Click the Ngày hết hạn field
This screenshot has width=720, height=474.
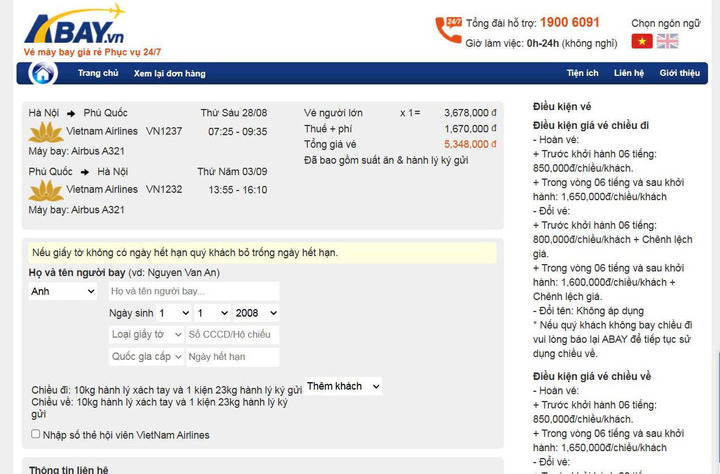click(x=232, y=357)
